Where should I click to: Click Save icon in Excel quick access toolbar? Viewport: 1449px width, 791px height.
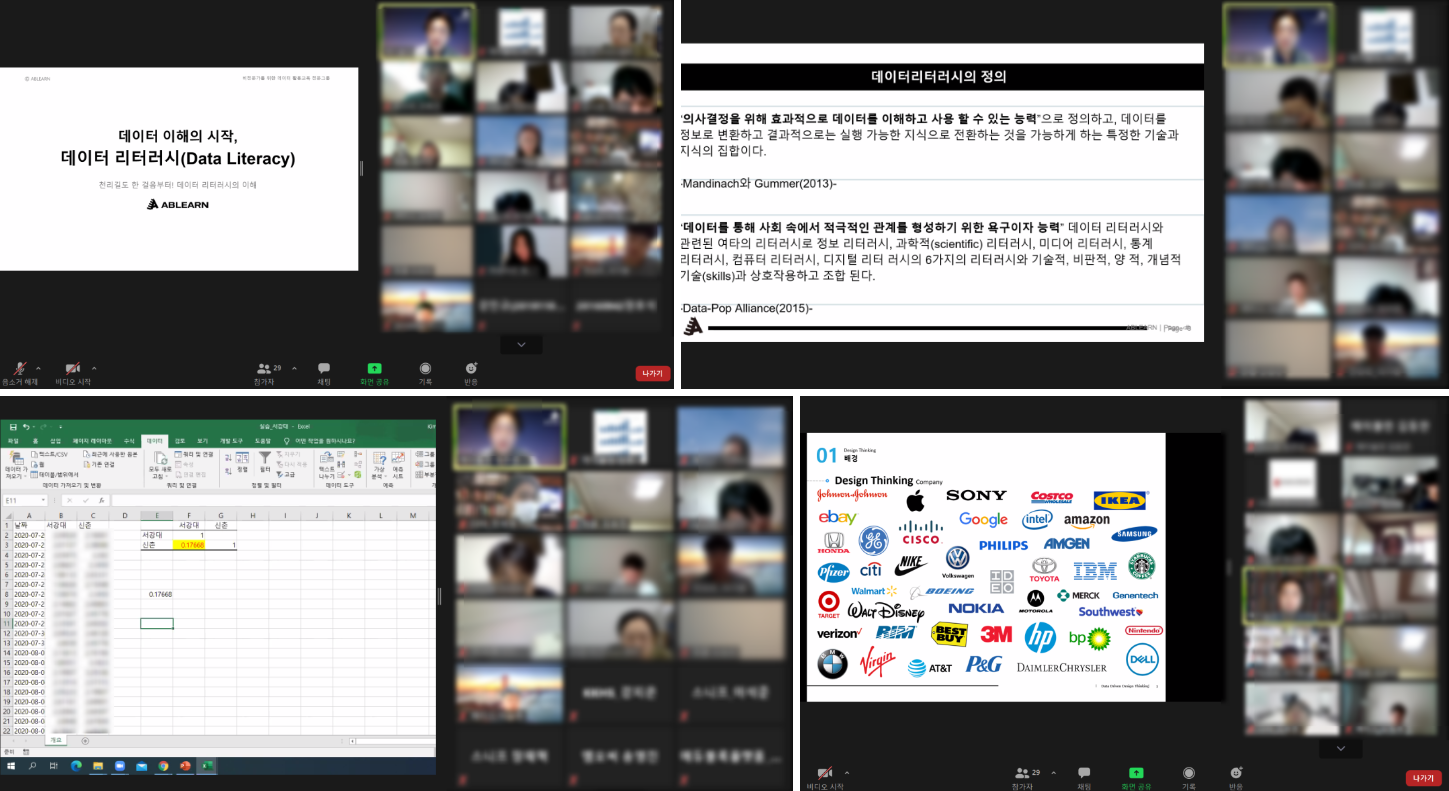(x=13, y=427)
